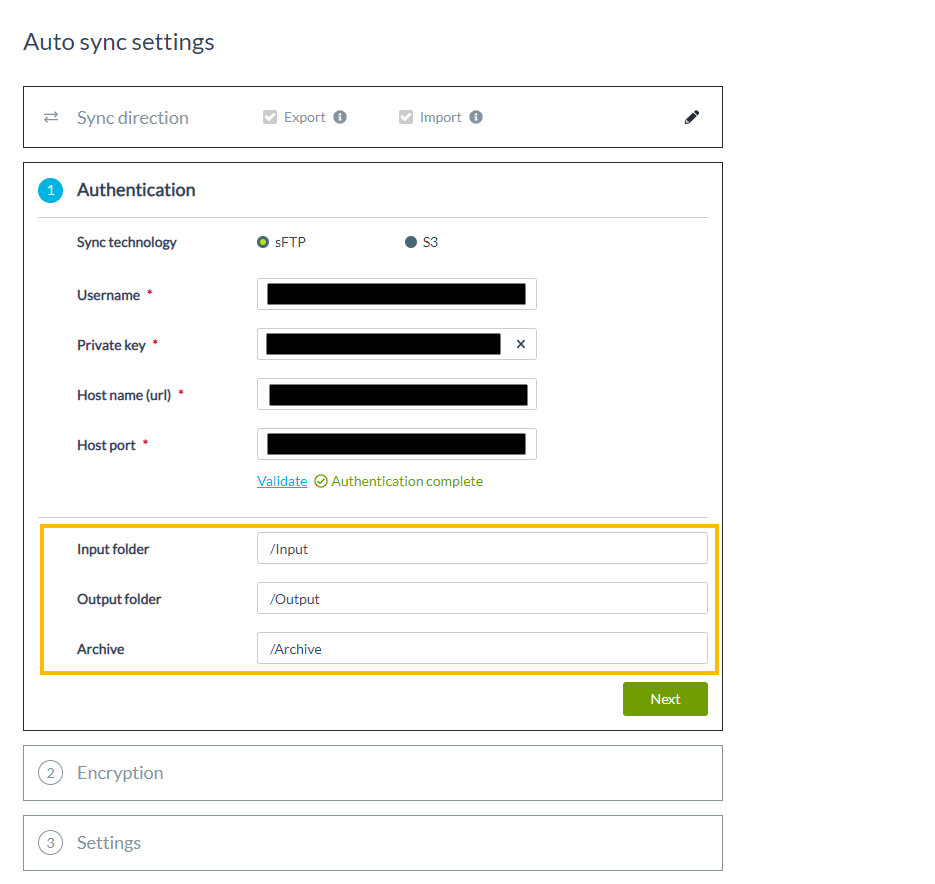Click the Authentication complete status text
This screenshot has width=935, height=884.
click(407, 481)
